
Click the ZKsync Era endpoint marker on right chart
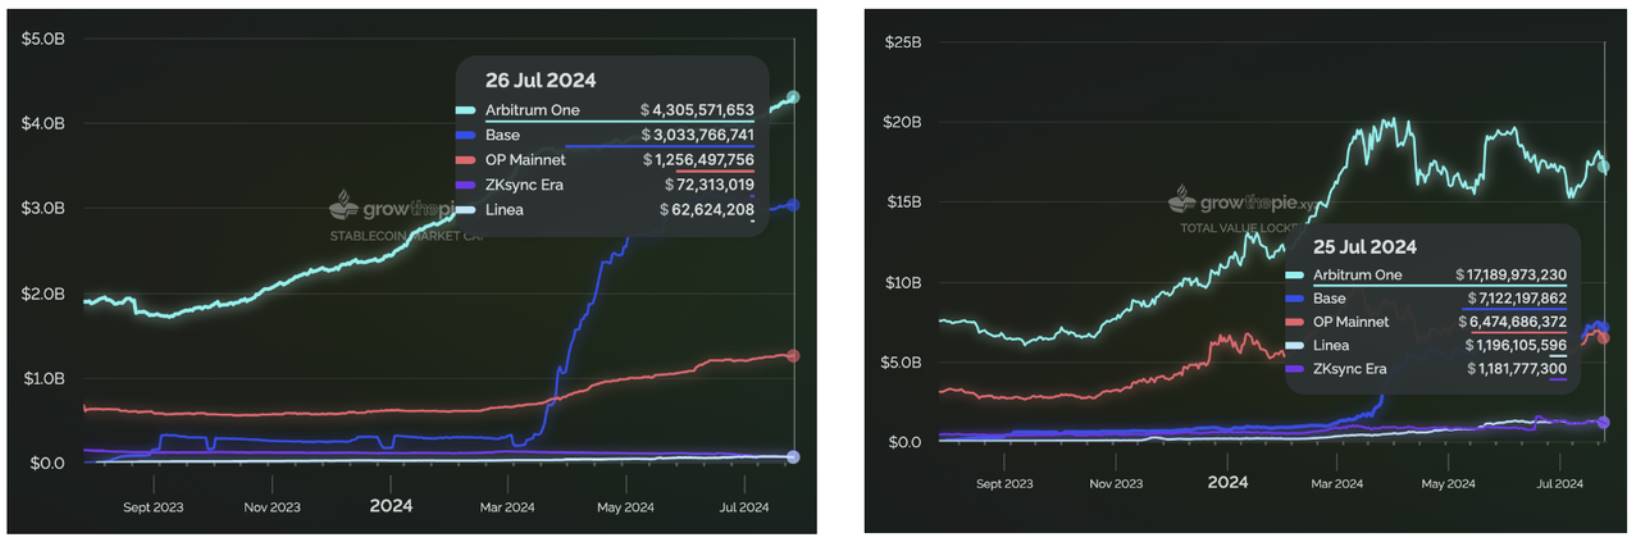[1604, 423]
